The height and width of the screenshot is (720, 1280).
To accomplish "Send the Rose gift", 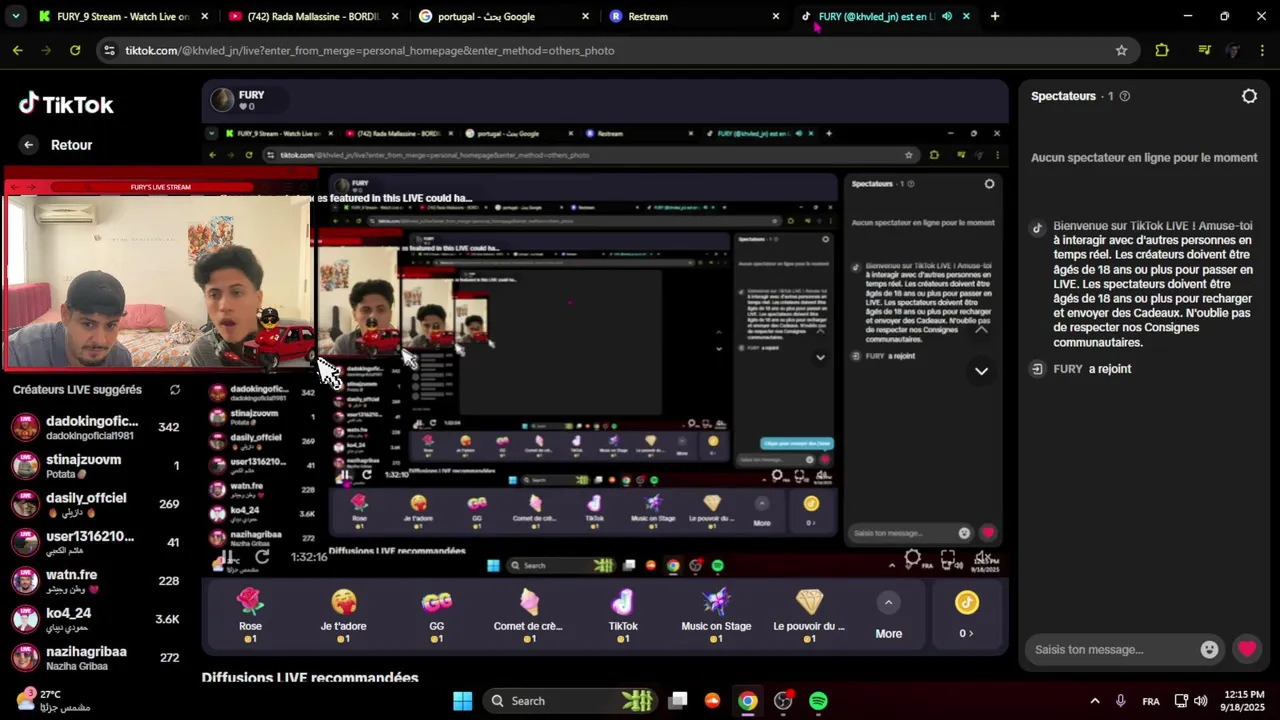I will click(x=250, y=615).
